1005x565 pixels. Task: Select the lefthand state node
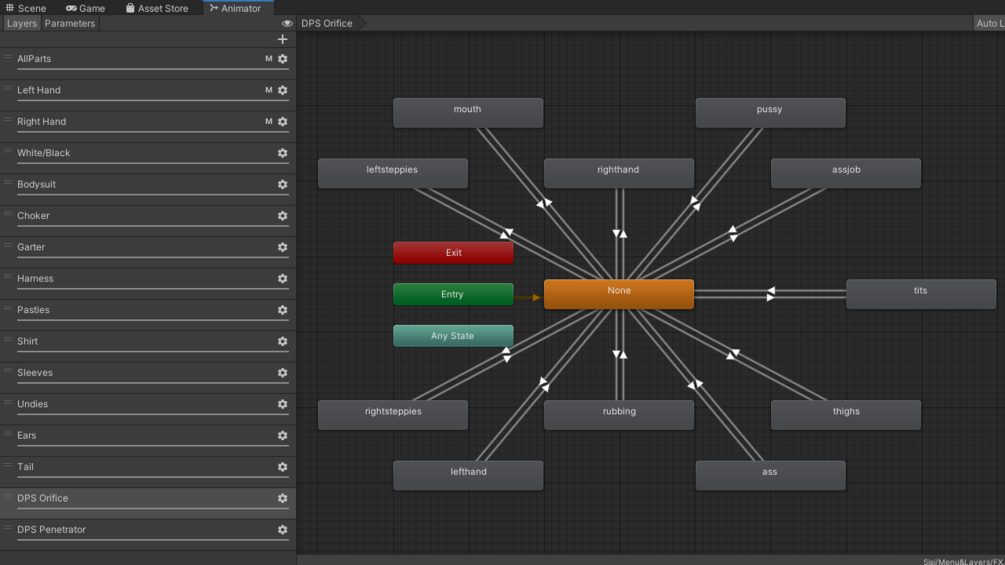click(468, 475)
